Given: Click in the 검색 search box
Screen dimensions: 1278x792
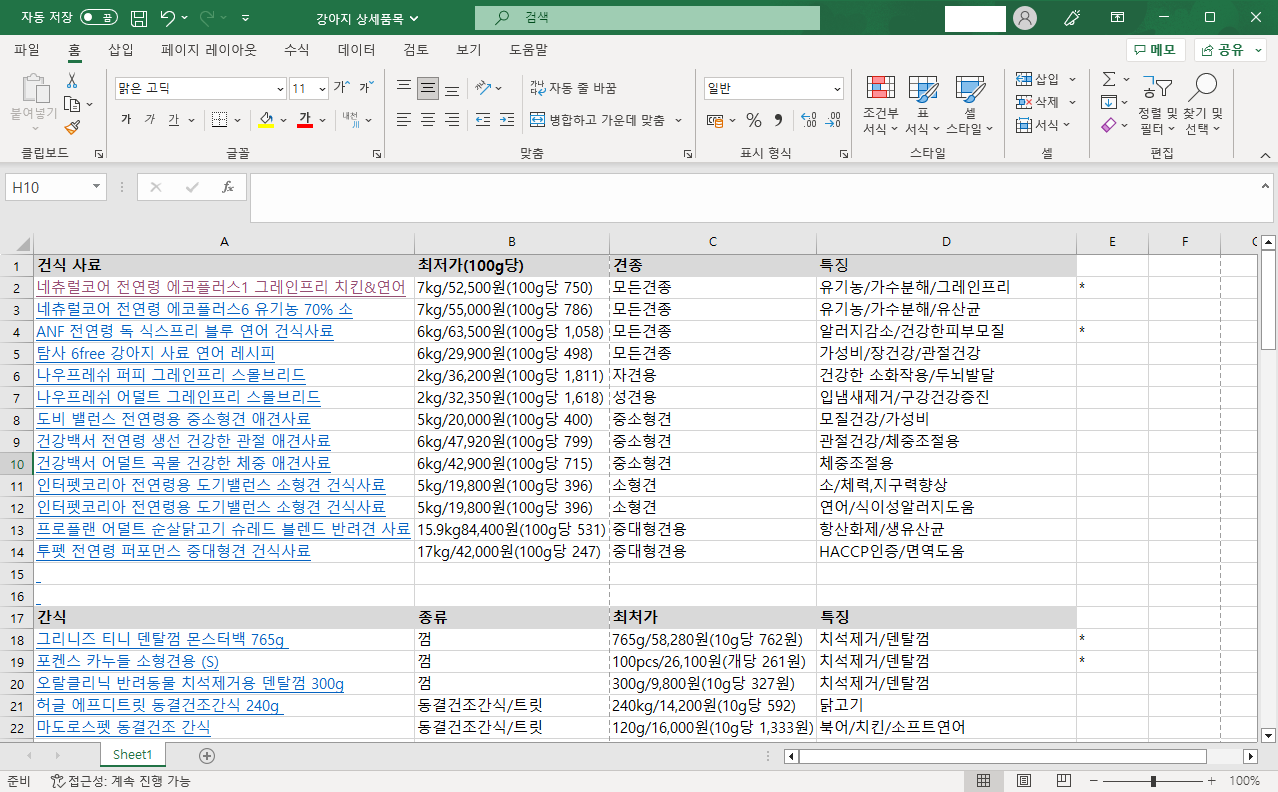Looking at the screenshot, I should [x=647, y=18].
